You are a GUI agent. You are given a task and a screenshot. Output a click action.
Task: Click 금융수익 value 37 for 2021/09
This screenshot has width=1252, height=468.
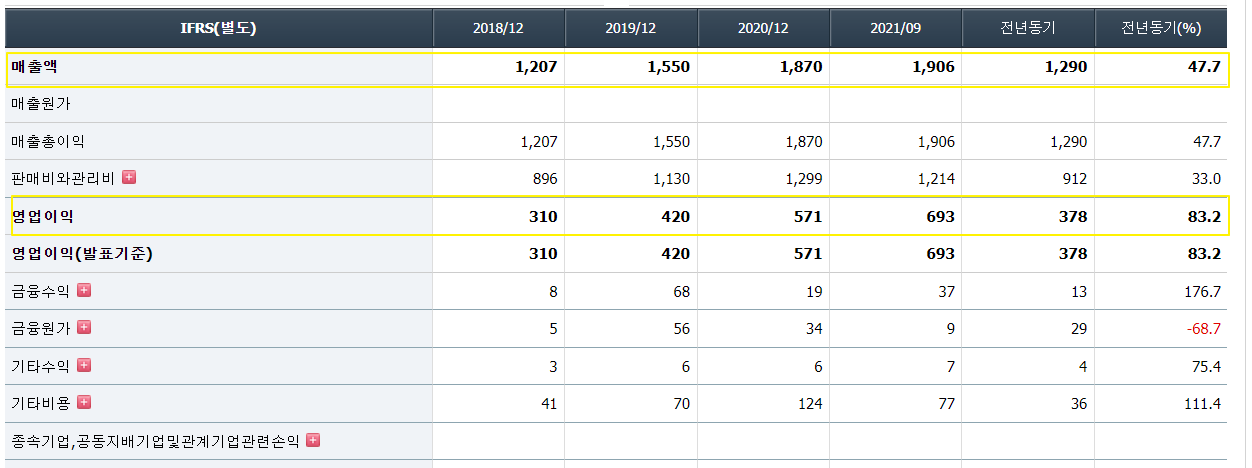(x=946, y=291)
